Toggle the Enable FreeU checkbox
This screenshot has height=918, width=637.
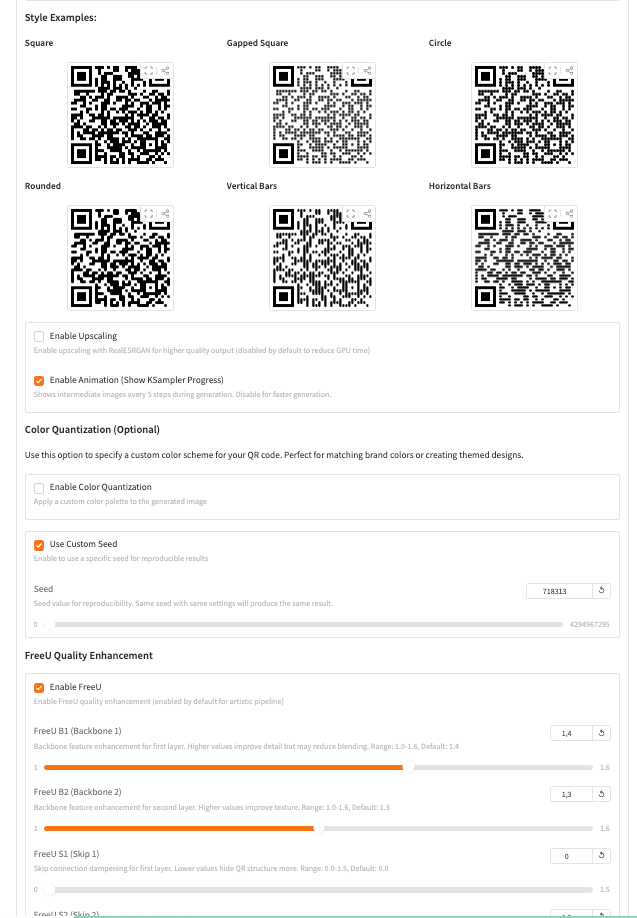tap(39, 687)
